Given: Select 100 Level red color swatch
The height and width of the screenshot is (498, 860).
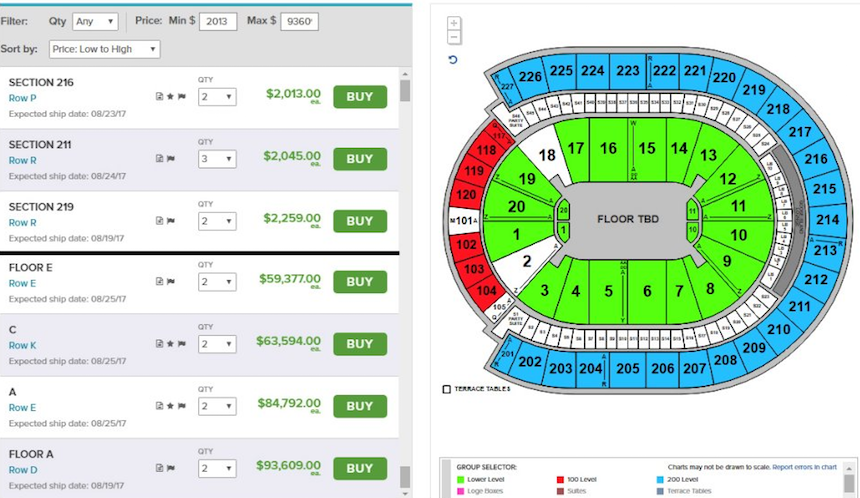Looking at the screenshot, I should coord(559,480).
